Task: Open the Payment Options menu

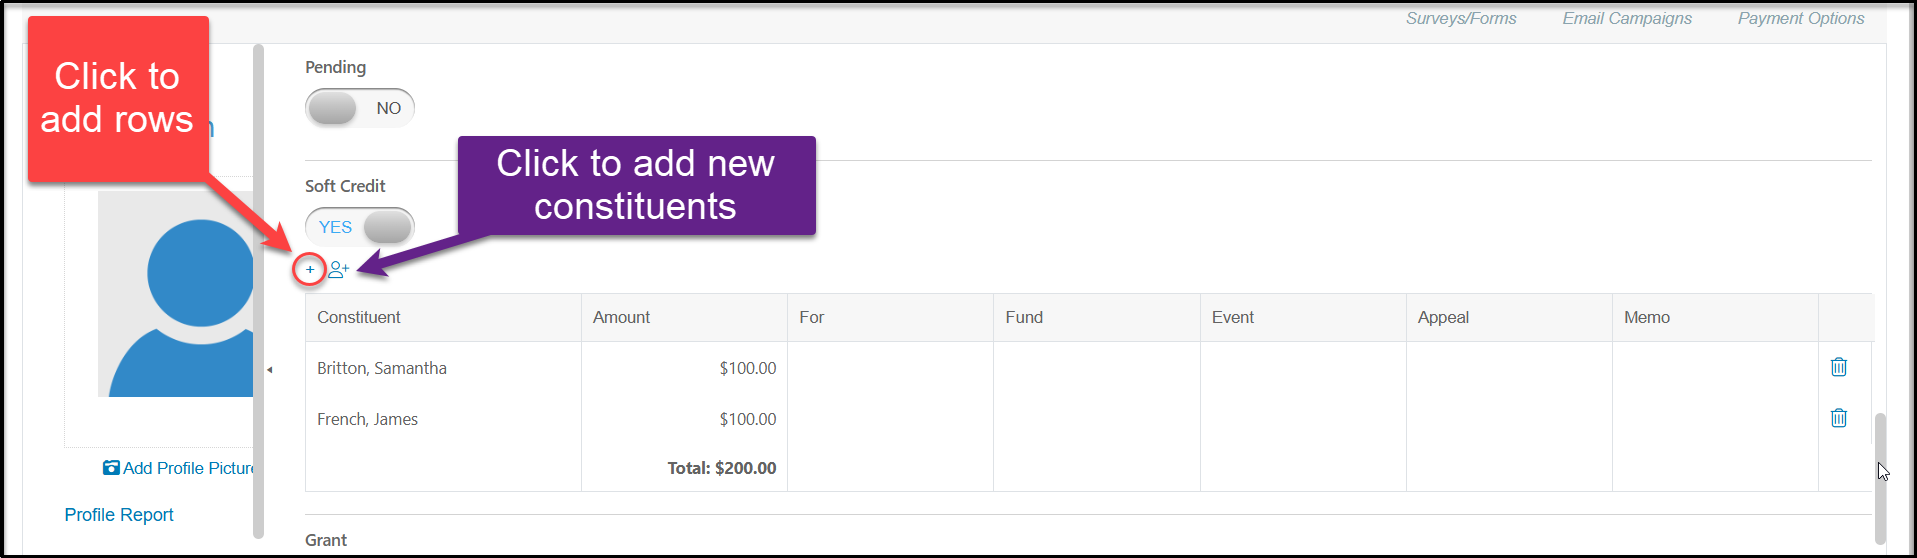Action: (x=1801, y=18)
